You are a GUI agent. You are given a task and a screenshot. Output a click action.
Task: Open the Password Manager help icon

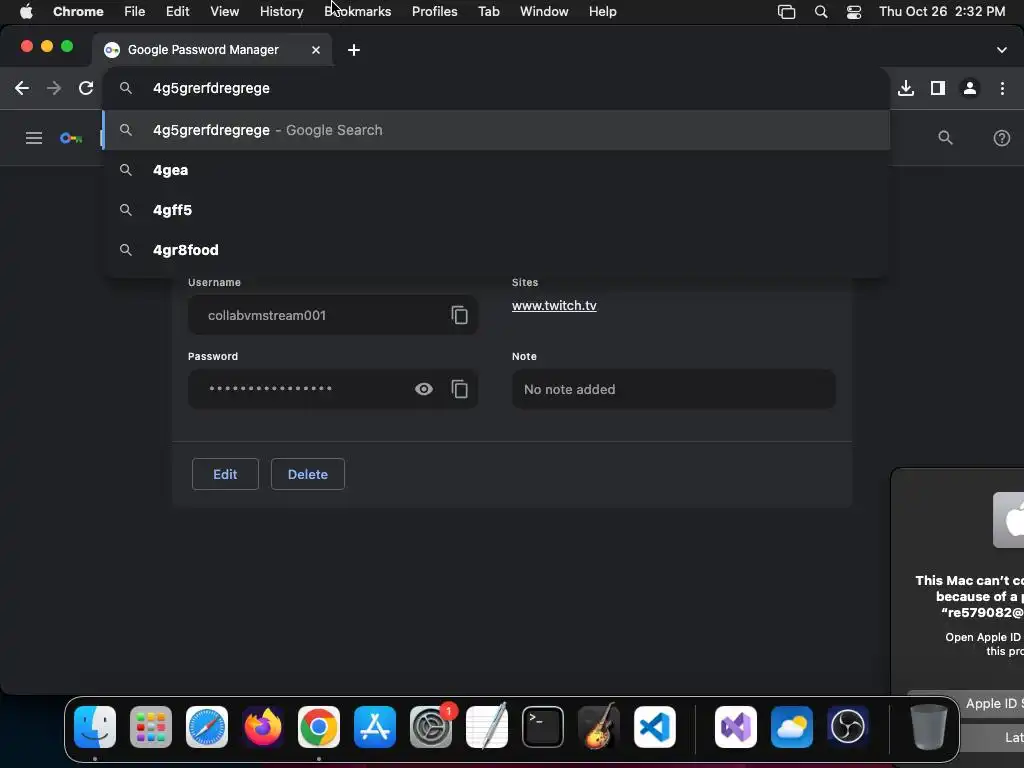point(1001,138)
